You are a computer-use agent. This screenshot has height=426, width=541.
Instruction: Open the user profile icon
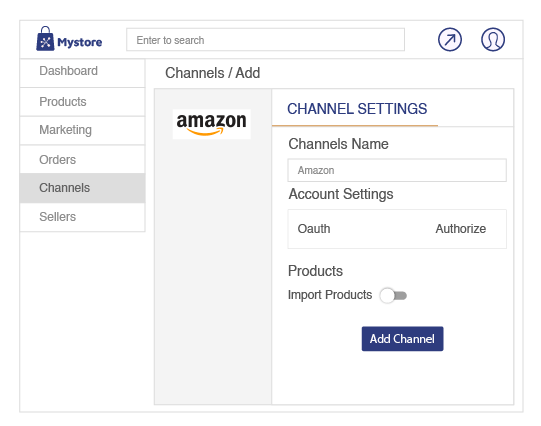pos(493,40)
